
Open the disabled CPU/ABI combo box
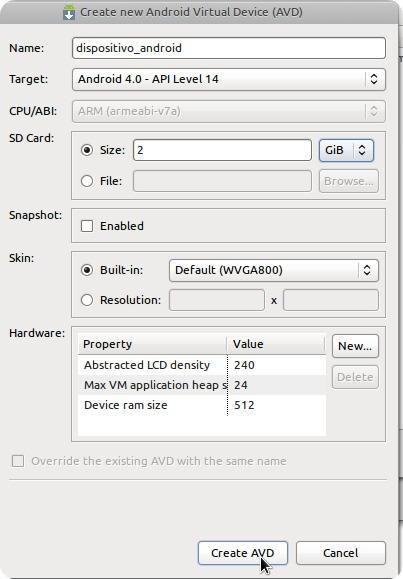[229, 111]
